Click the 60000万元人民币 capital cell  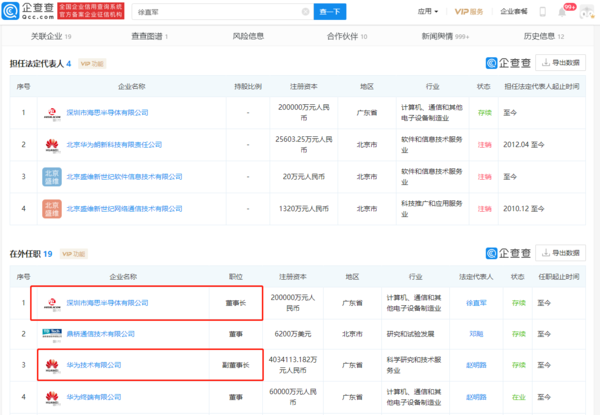pyautogui.click(x=293, y=397)
